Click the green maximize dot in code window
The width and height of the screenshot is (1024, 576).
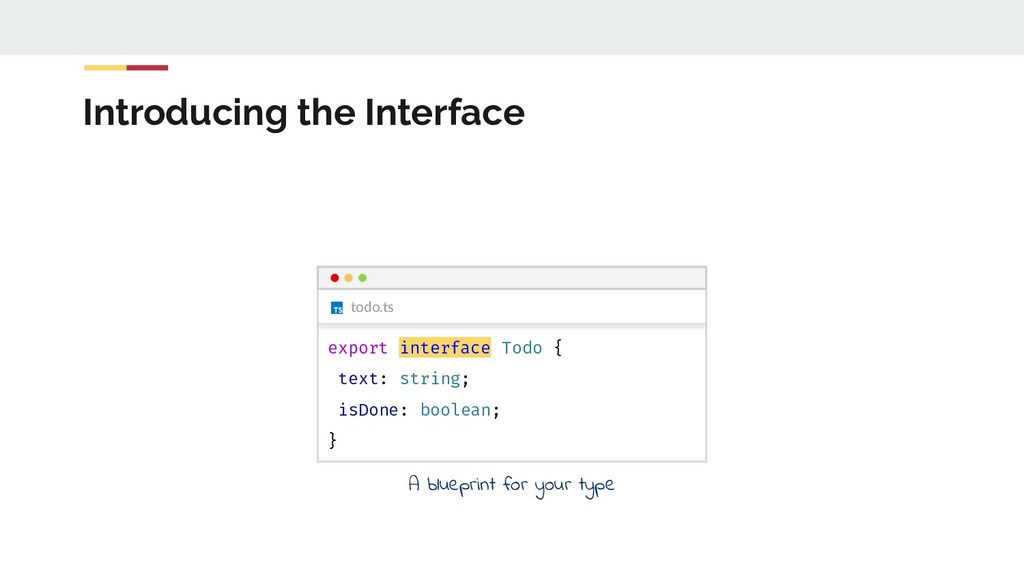pyautogui.click(x=363, y=278)
